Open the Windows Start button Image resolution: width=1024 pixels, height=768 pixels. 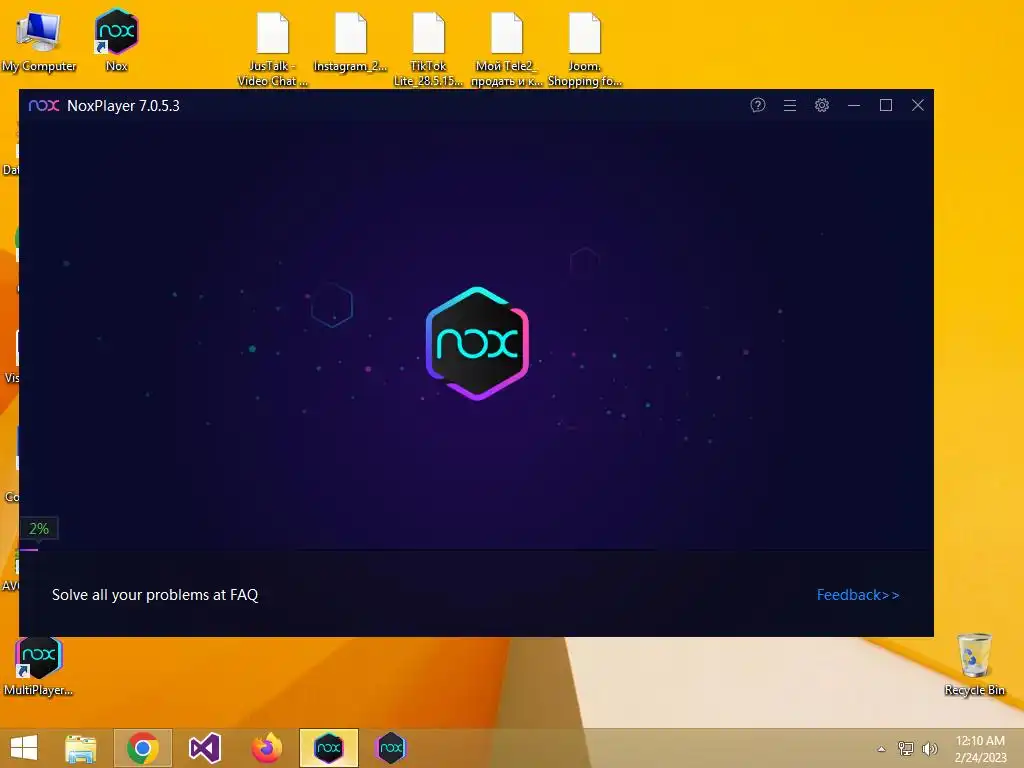(24, 748)
